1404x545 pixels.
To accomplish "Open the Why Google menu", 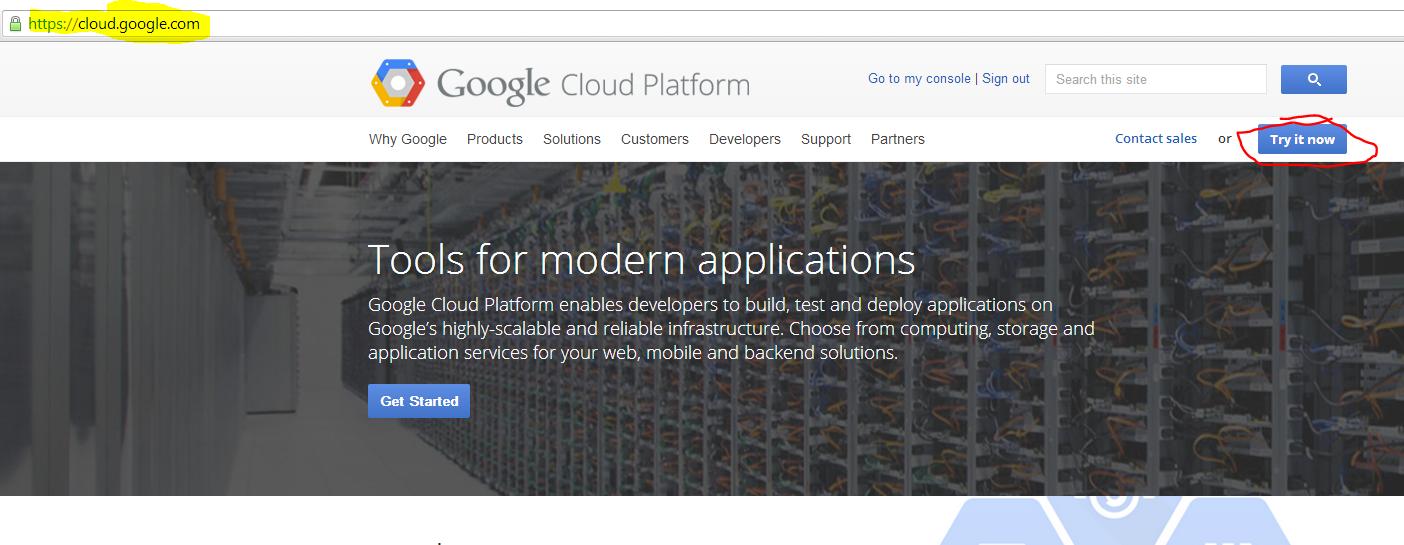I will click(x=408, y=139).
